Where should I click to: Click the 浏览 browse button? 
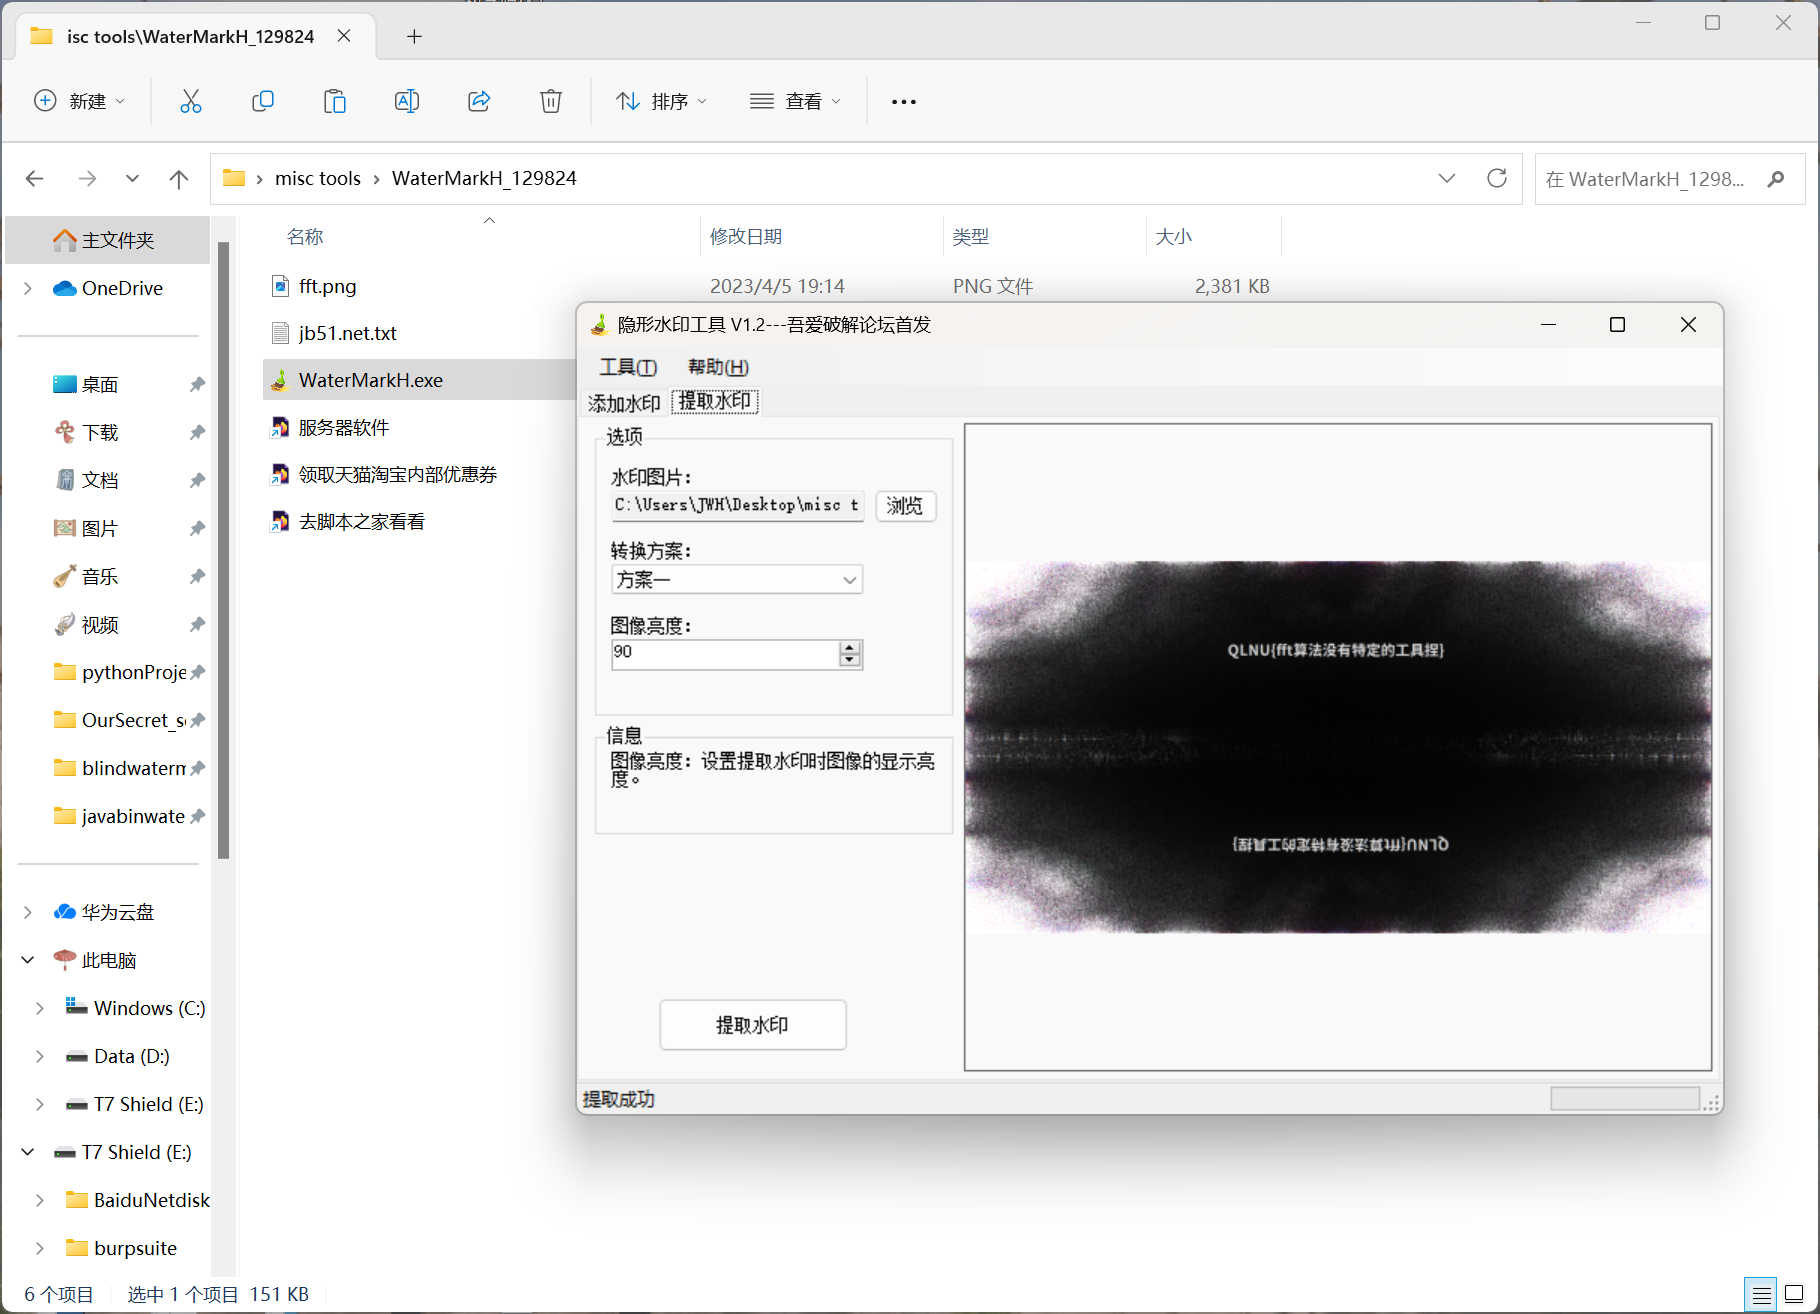905,505
